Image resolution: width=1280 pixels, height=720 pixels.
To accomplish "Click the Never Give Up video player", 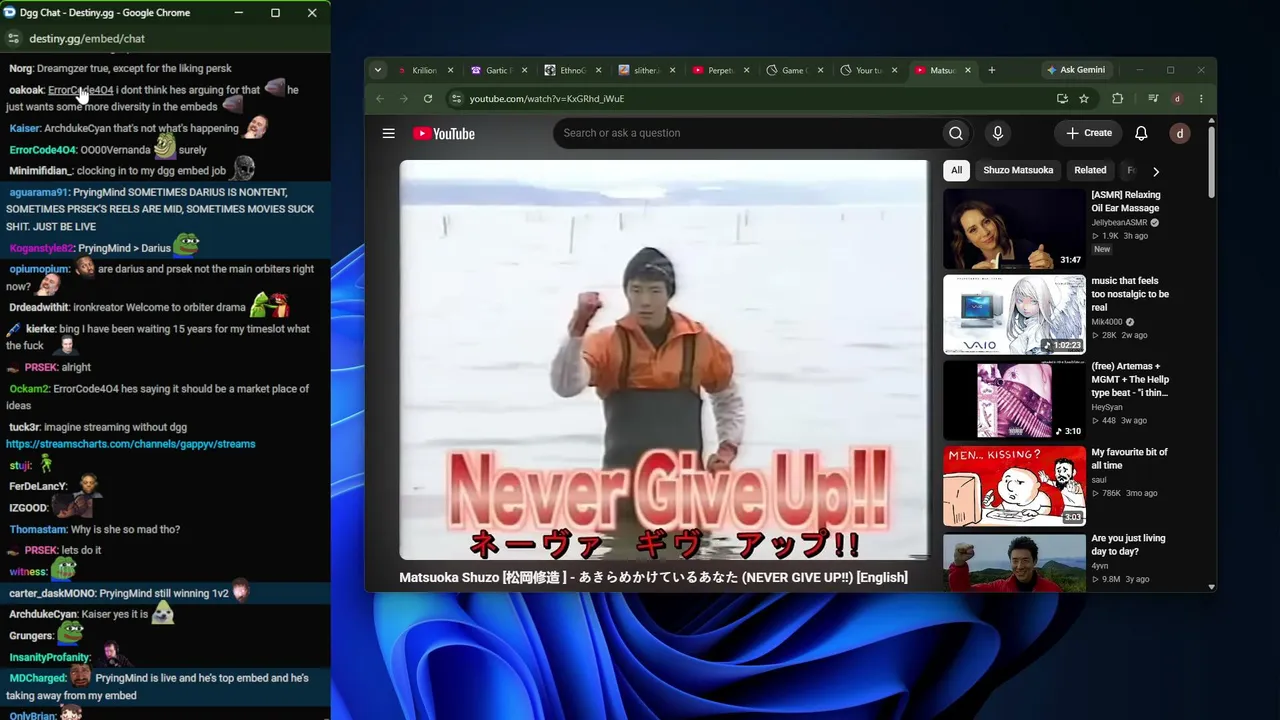I will (663, 360).
